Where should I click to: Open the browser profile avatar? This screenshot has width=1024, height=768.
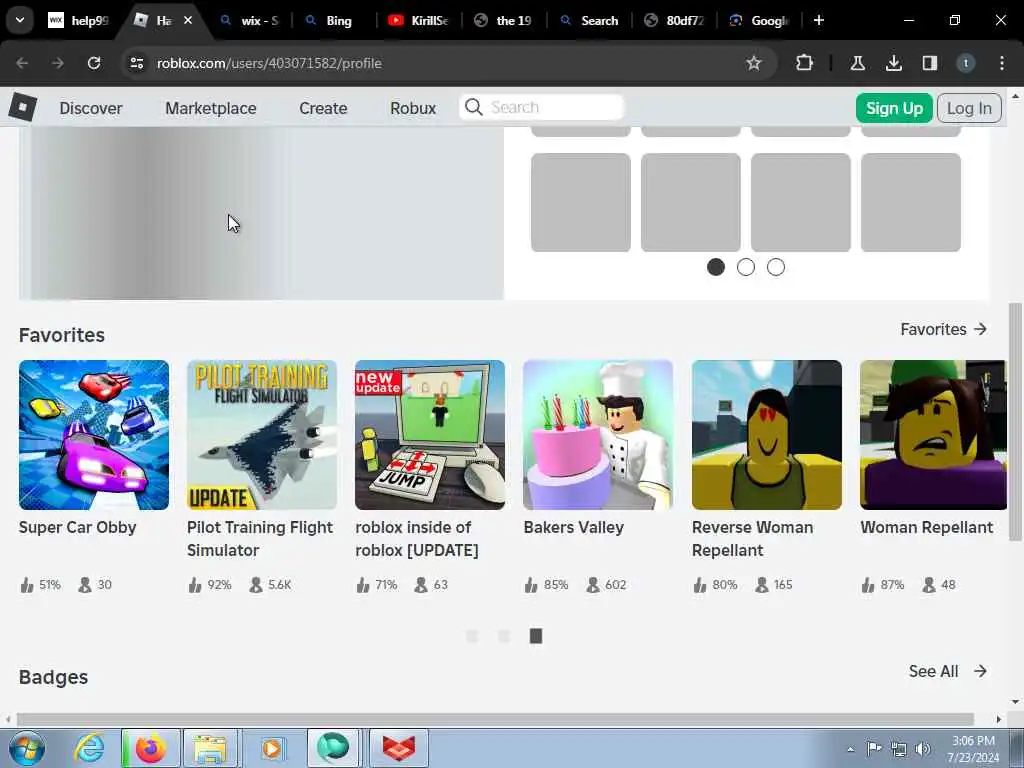[x=966, y=63]
